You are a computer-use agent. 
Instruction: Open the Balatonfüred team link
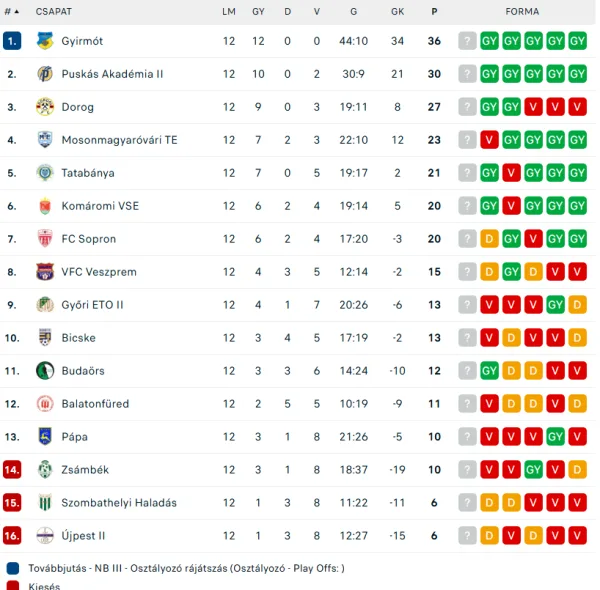(x=95, y=404)
